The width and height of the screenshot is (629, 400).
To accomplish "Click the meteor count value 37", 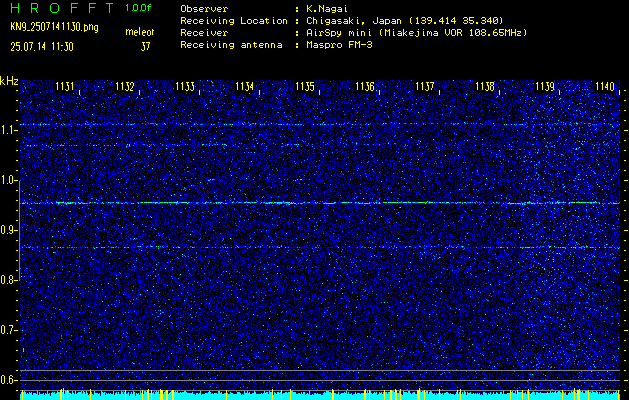I will [145, 47].
